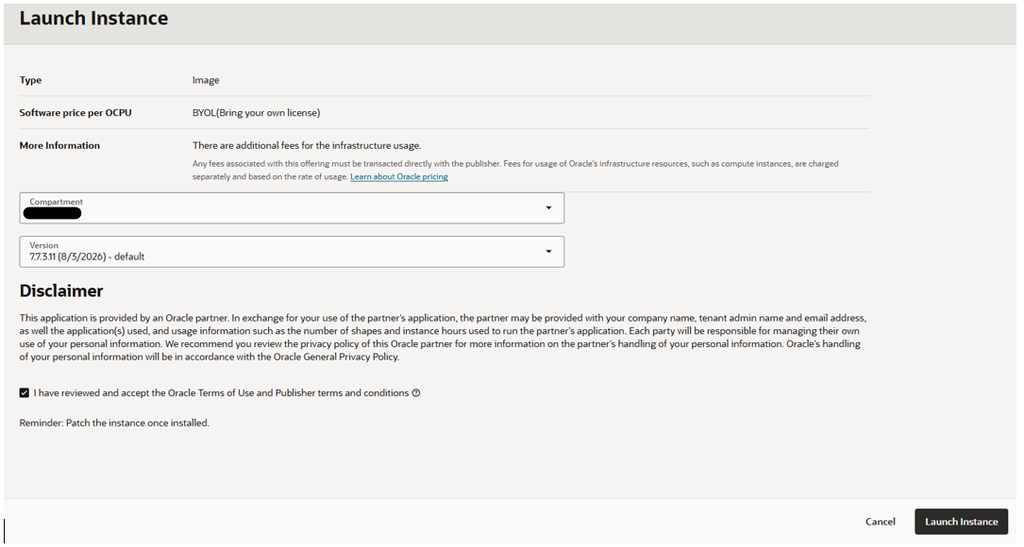Click the Disclaimer heading

point(61,291)
